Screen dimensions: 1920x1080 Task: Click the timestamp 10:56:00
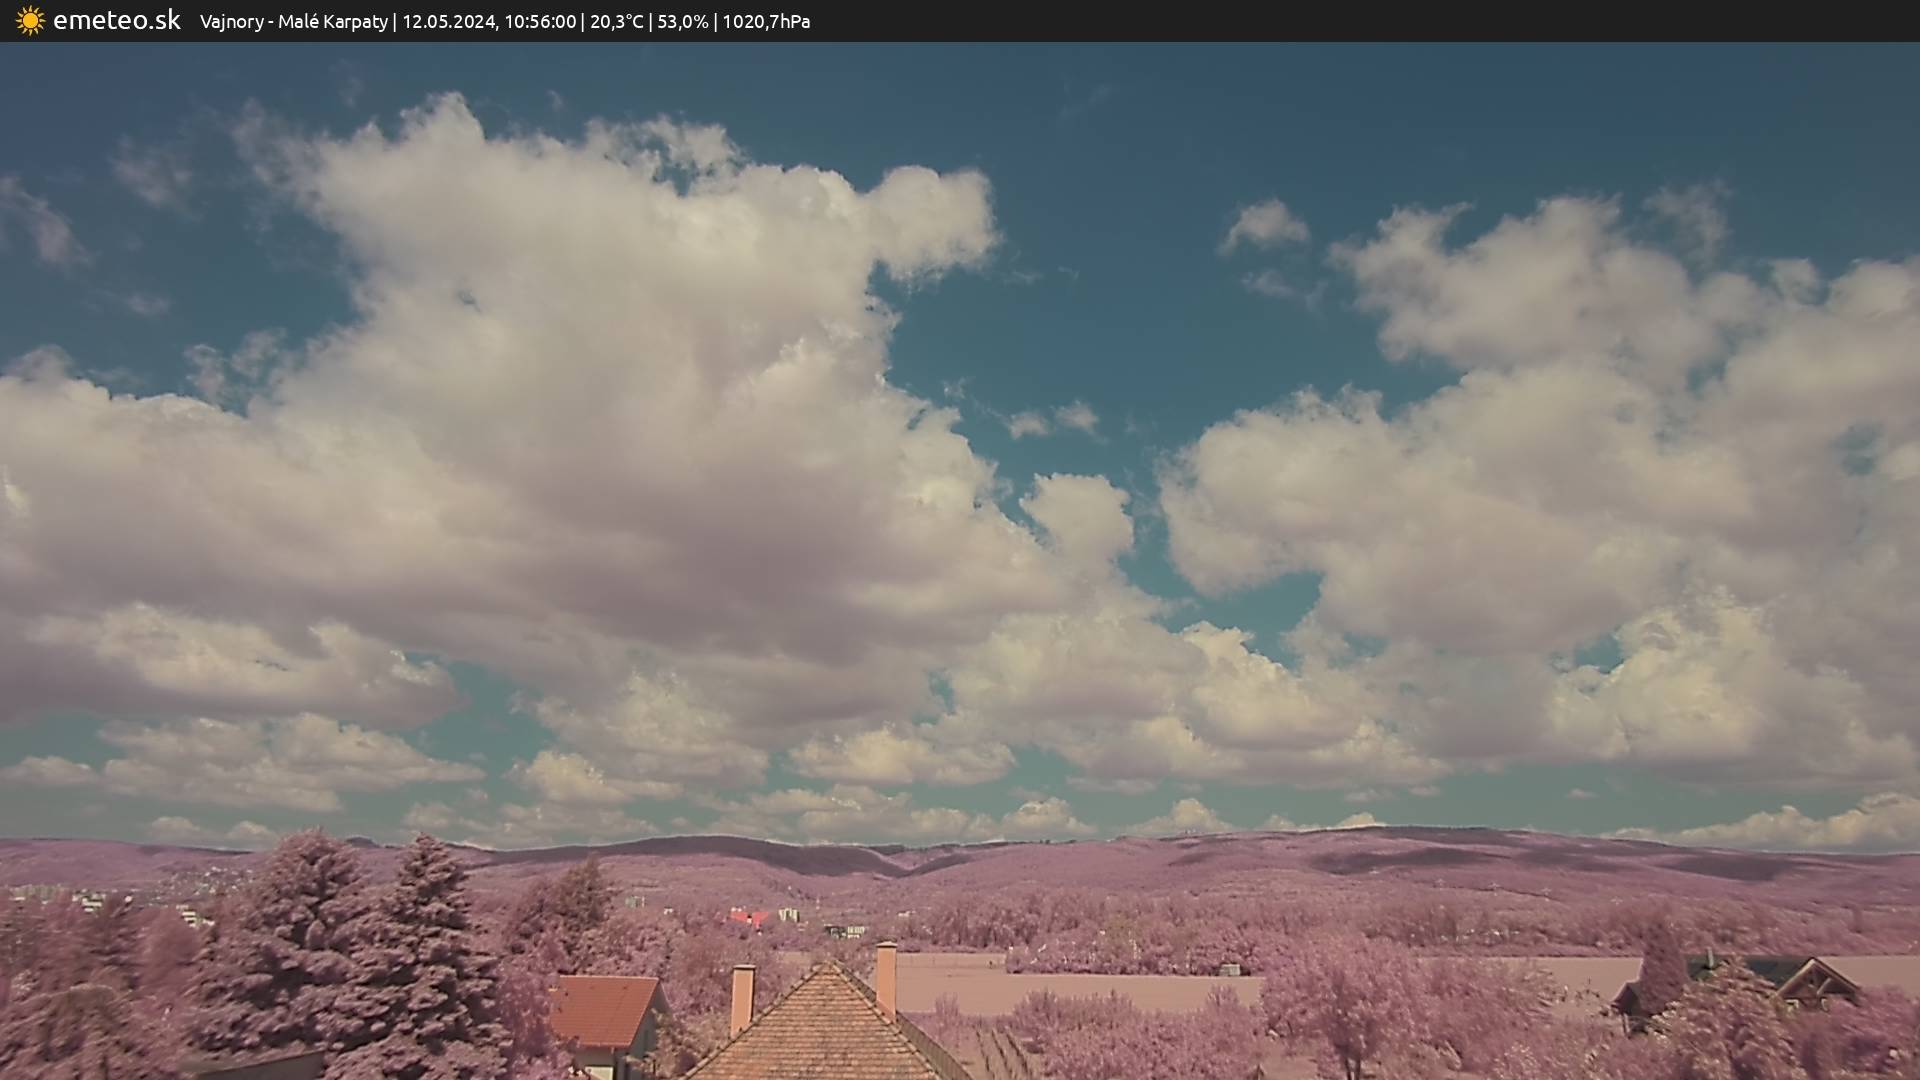540,21
